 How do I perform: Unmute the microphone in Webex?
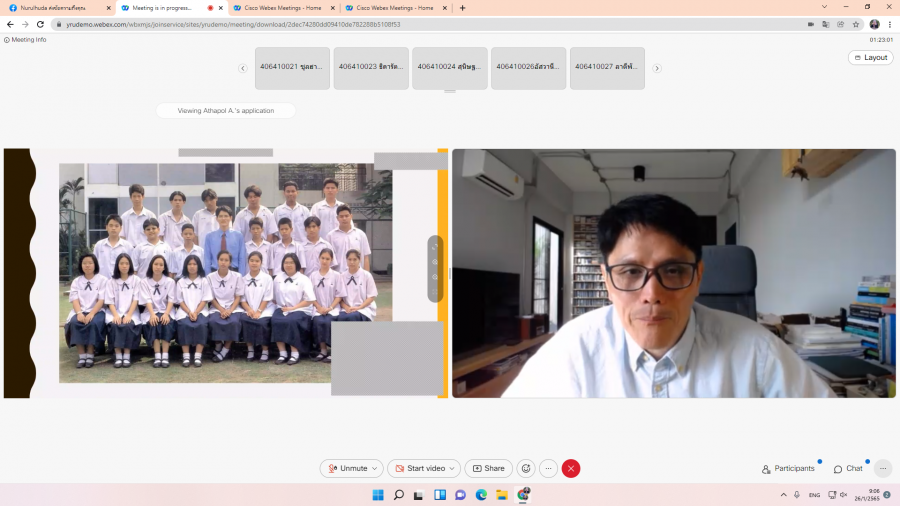pos(347,468)
